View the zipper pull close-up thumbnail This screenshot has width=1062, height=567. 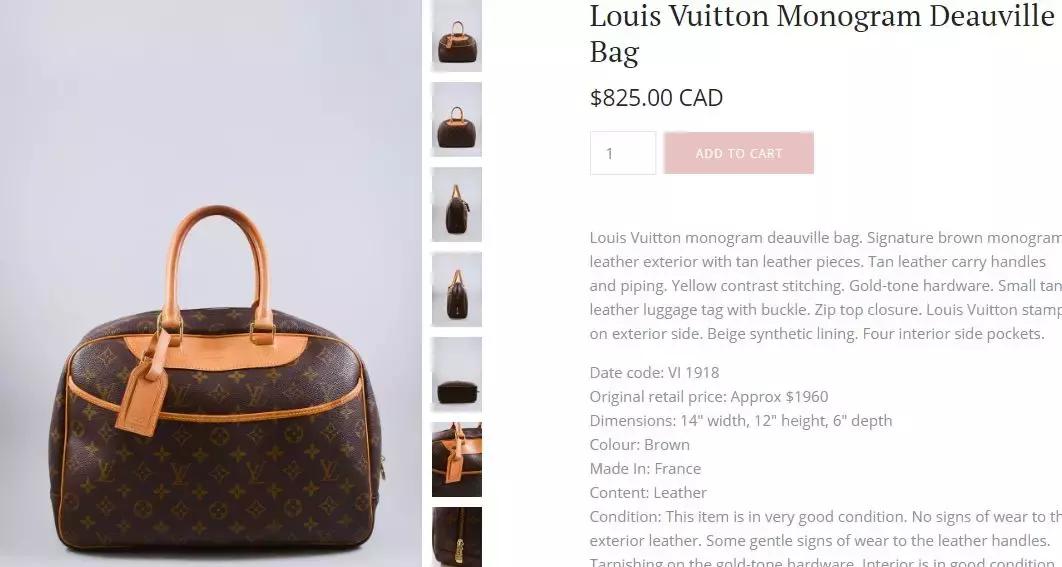click(456, 537)
